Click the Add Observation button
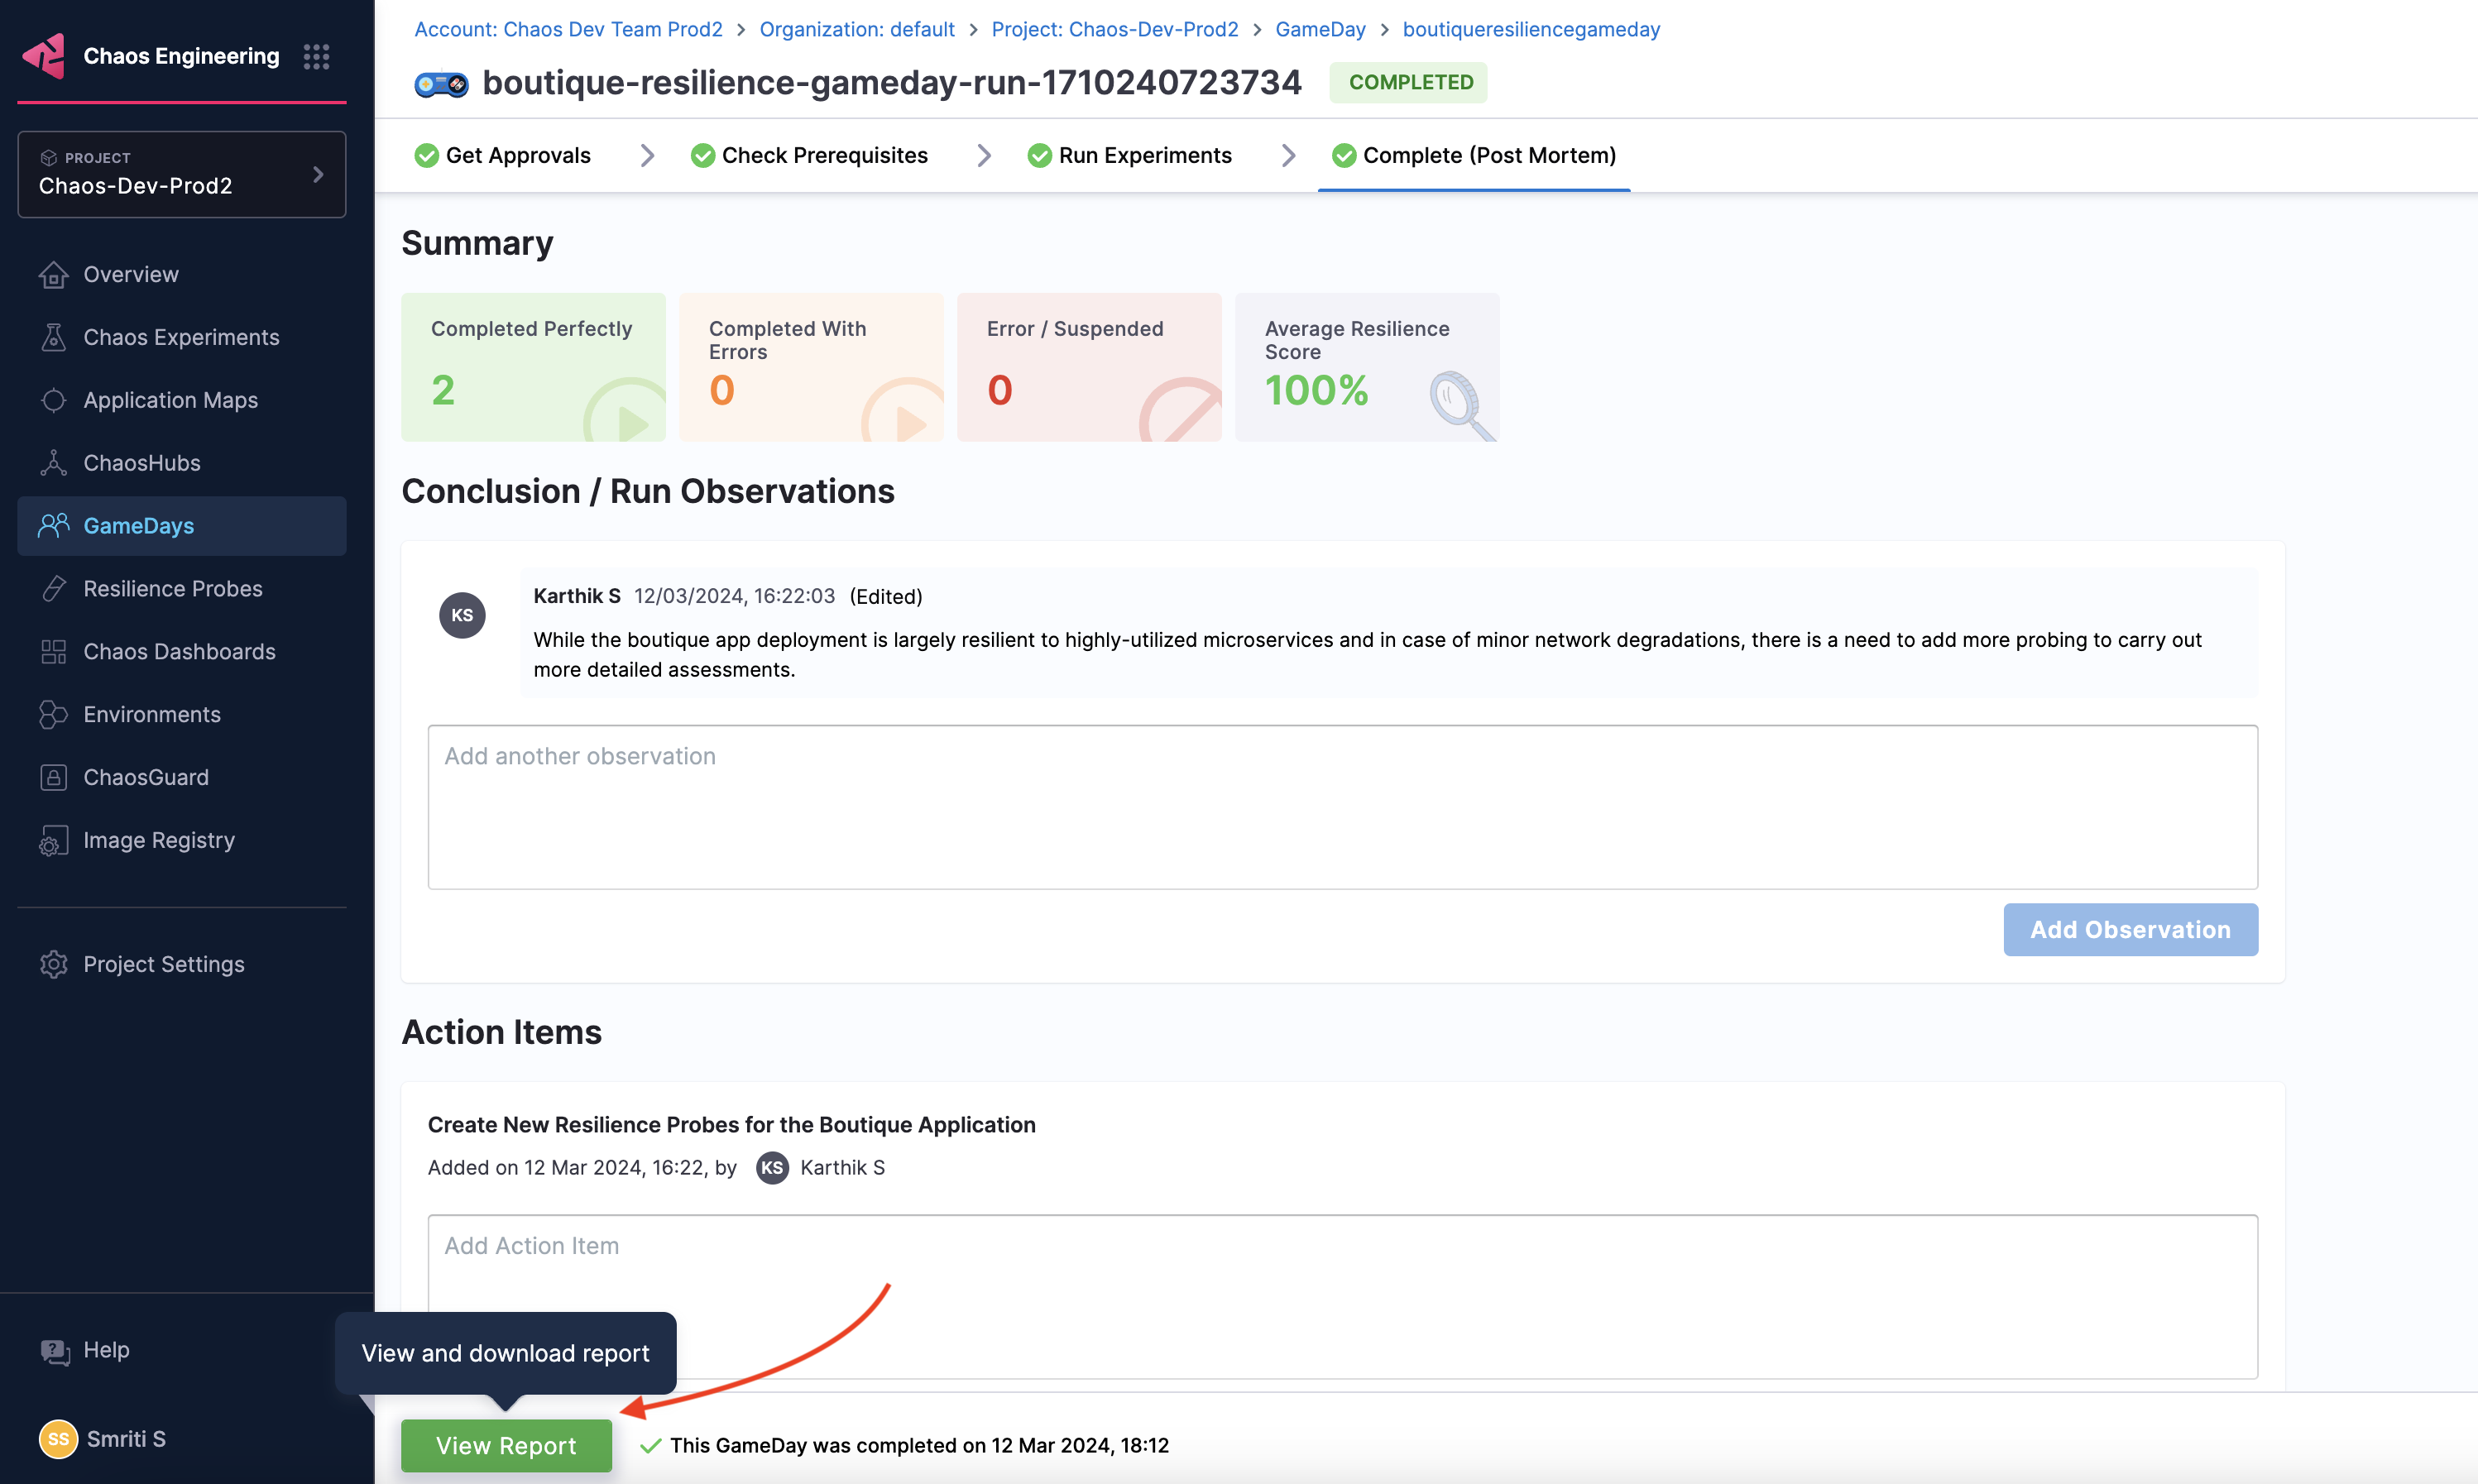 click(2130, 929)
